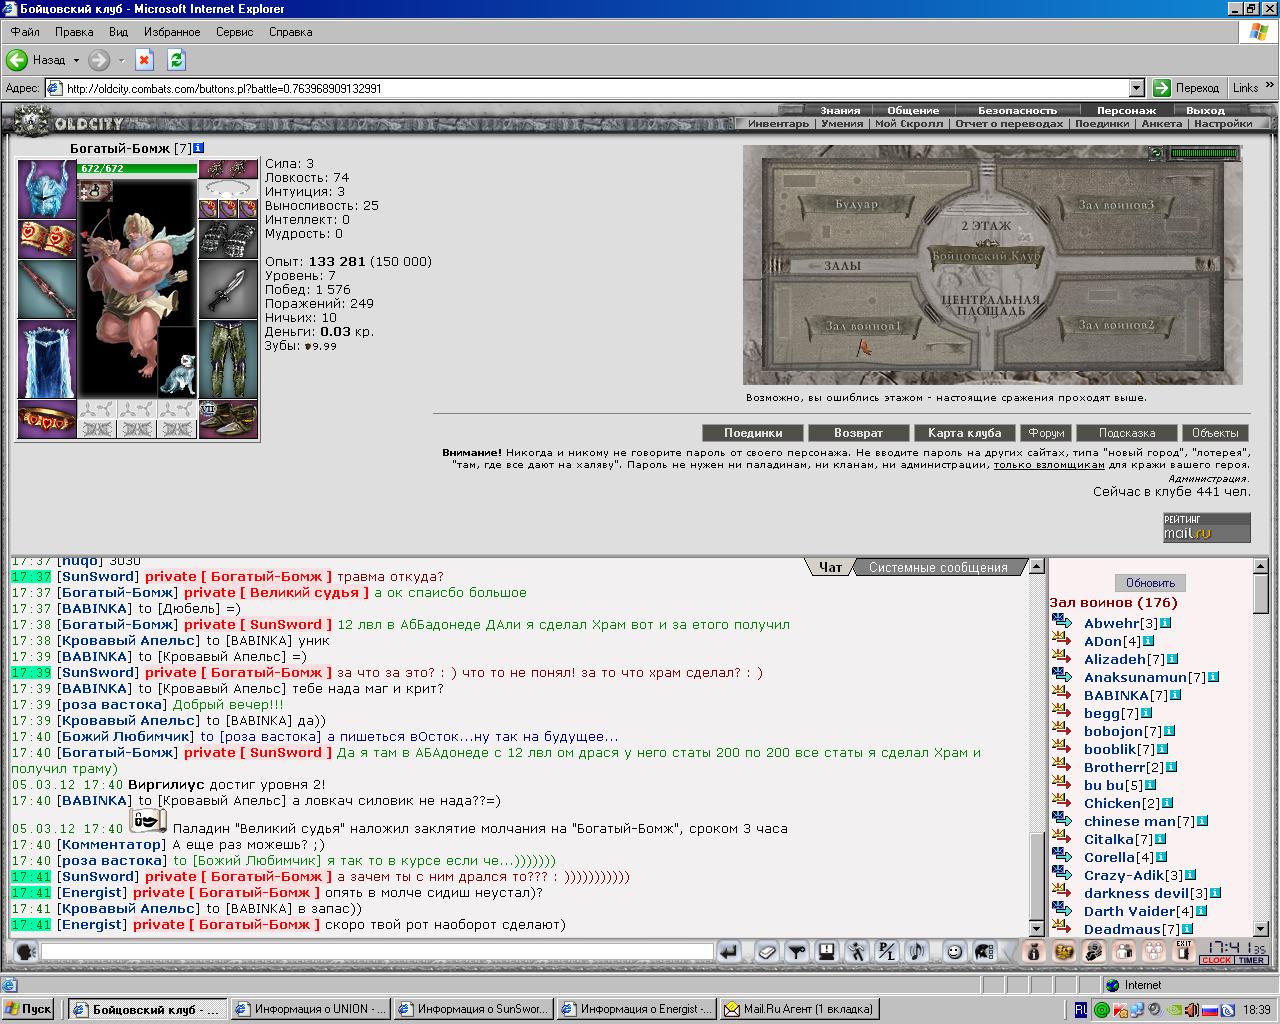Click the smiley emoticons icon in chat toolbar

[954, 952]
